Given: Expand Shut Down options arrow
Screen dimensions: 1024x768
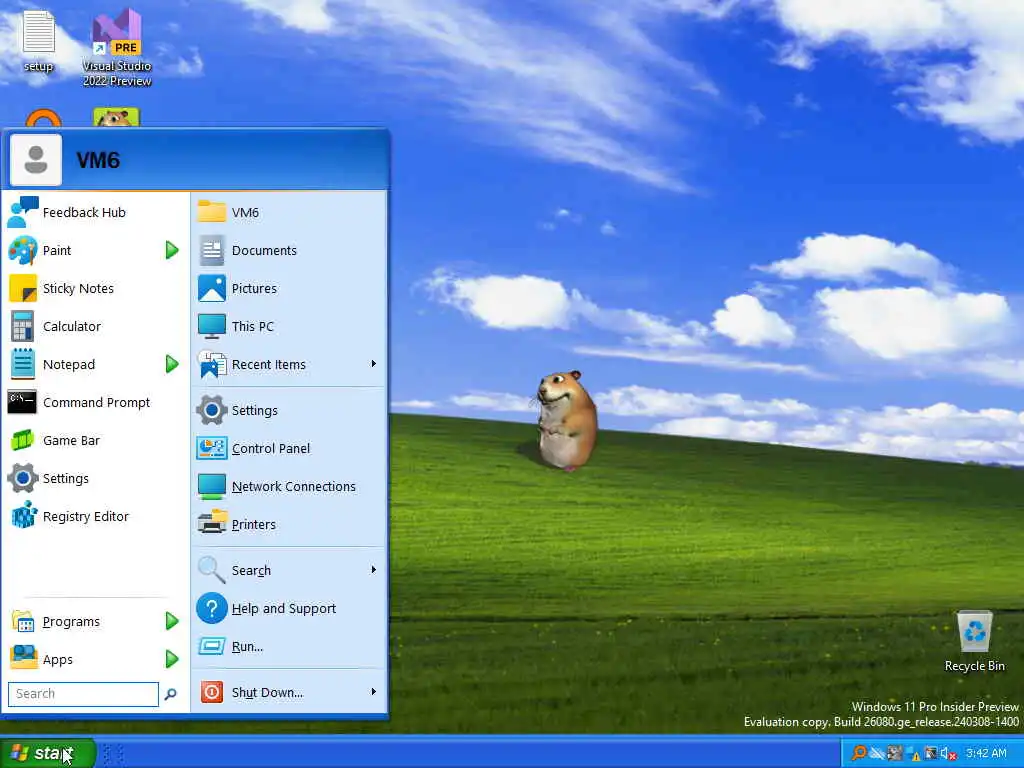Looking at the screenshot, I should coord(374,692).
